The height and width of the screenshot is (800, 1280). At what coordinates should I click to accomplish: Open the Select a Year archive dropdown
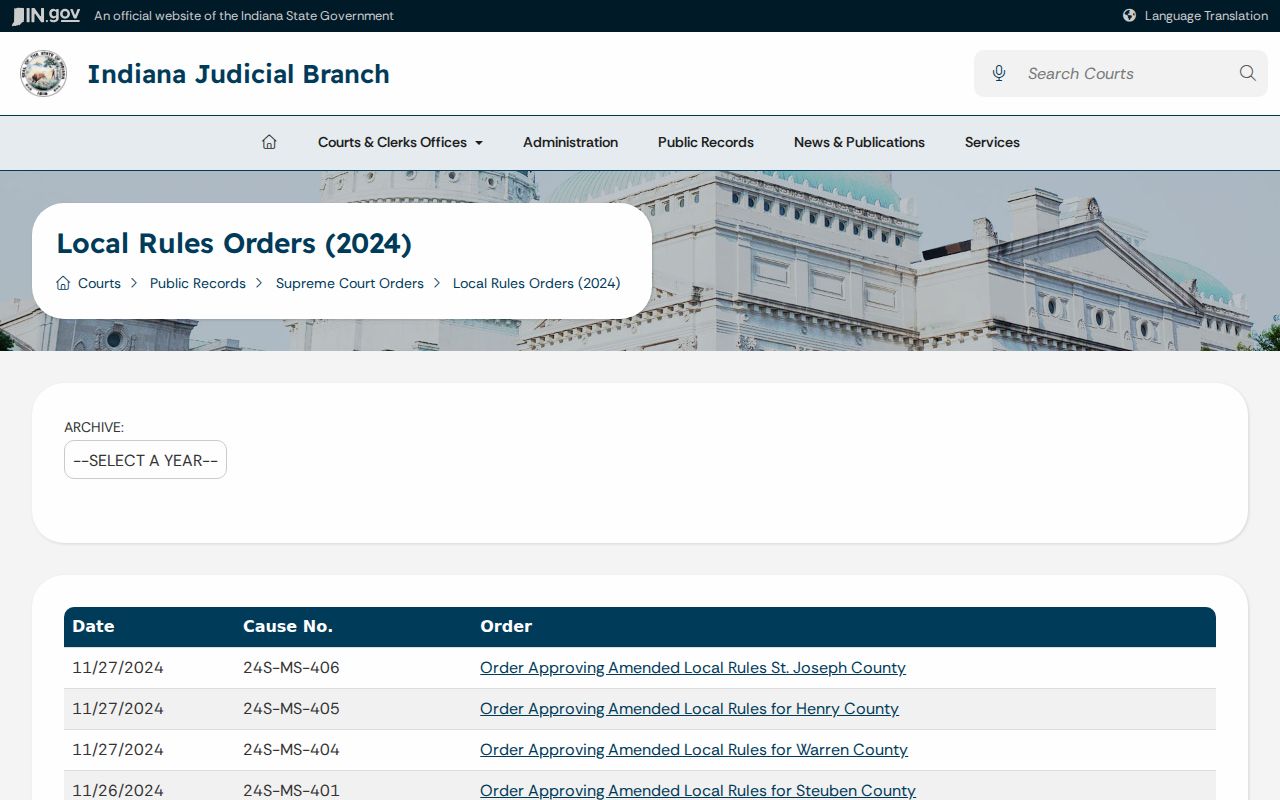point(145,460)
